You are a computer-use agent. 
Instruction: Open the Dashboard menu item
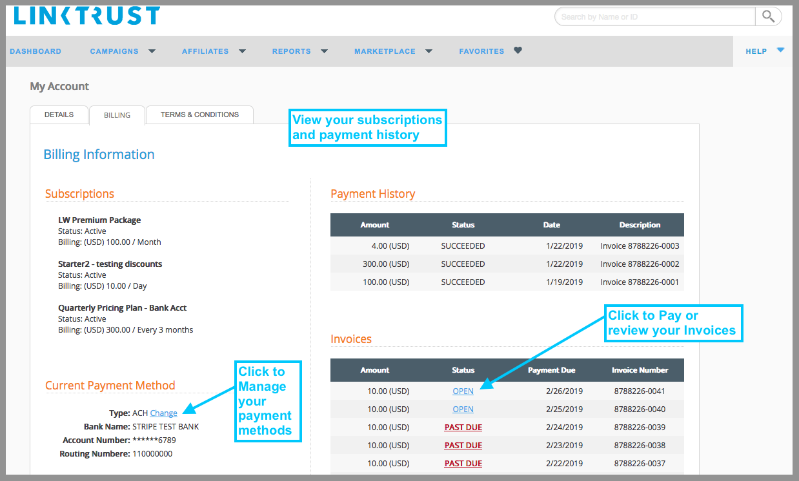click(x=35, y=51)
